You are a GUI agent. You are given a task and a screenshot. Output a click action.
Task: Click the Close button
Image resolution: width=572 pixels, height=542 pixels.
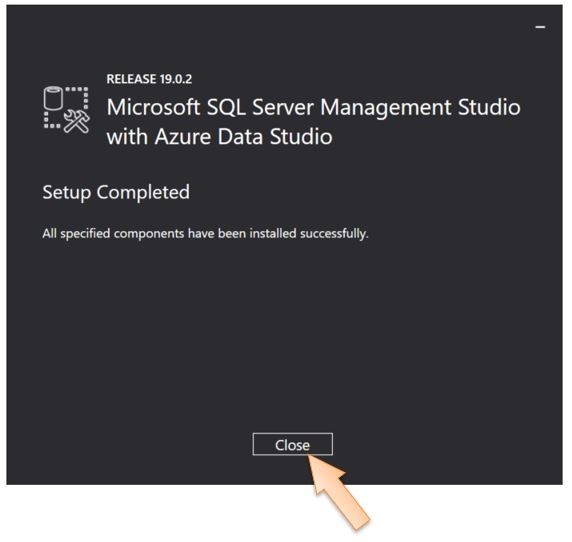pyautogui.click(x=293, y=444)
